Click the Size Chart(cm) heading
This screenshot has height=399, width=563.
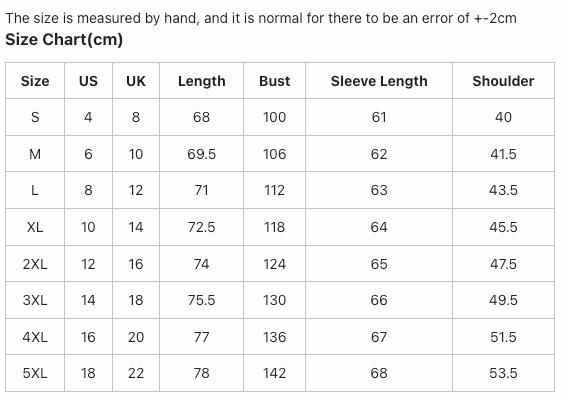[64, 39]
